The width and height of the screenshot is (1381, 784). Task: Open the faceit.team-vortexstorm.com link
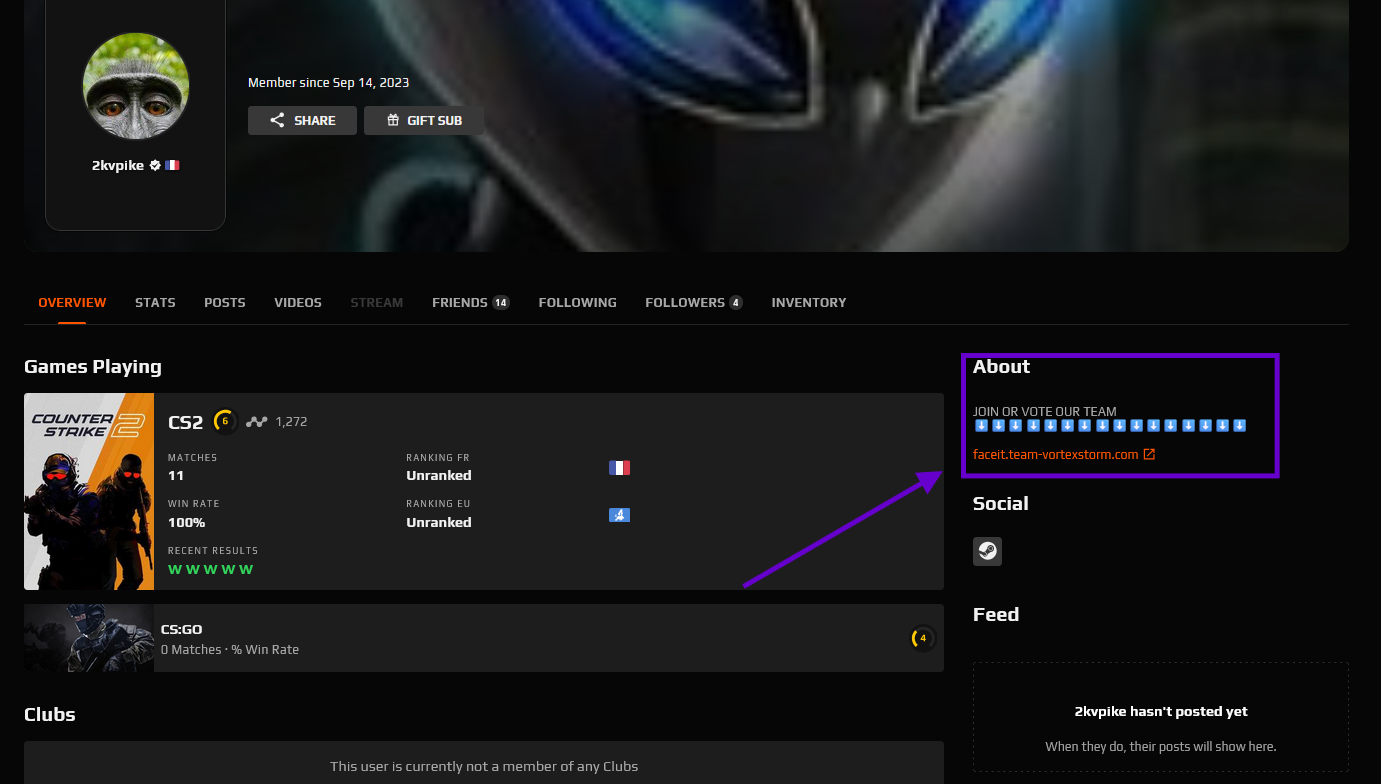click(x=1055, y=455)
